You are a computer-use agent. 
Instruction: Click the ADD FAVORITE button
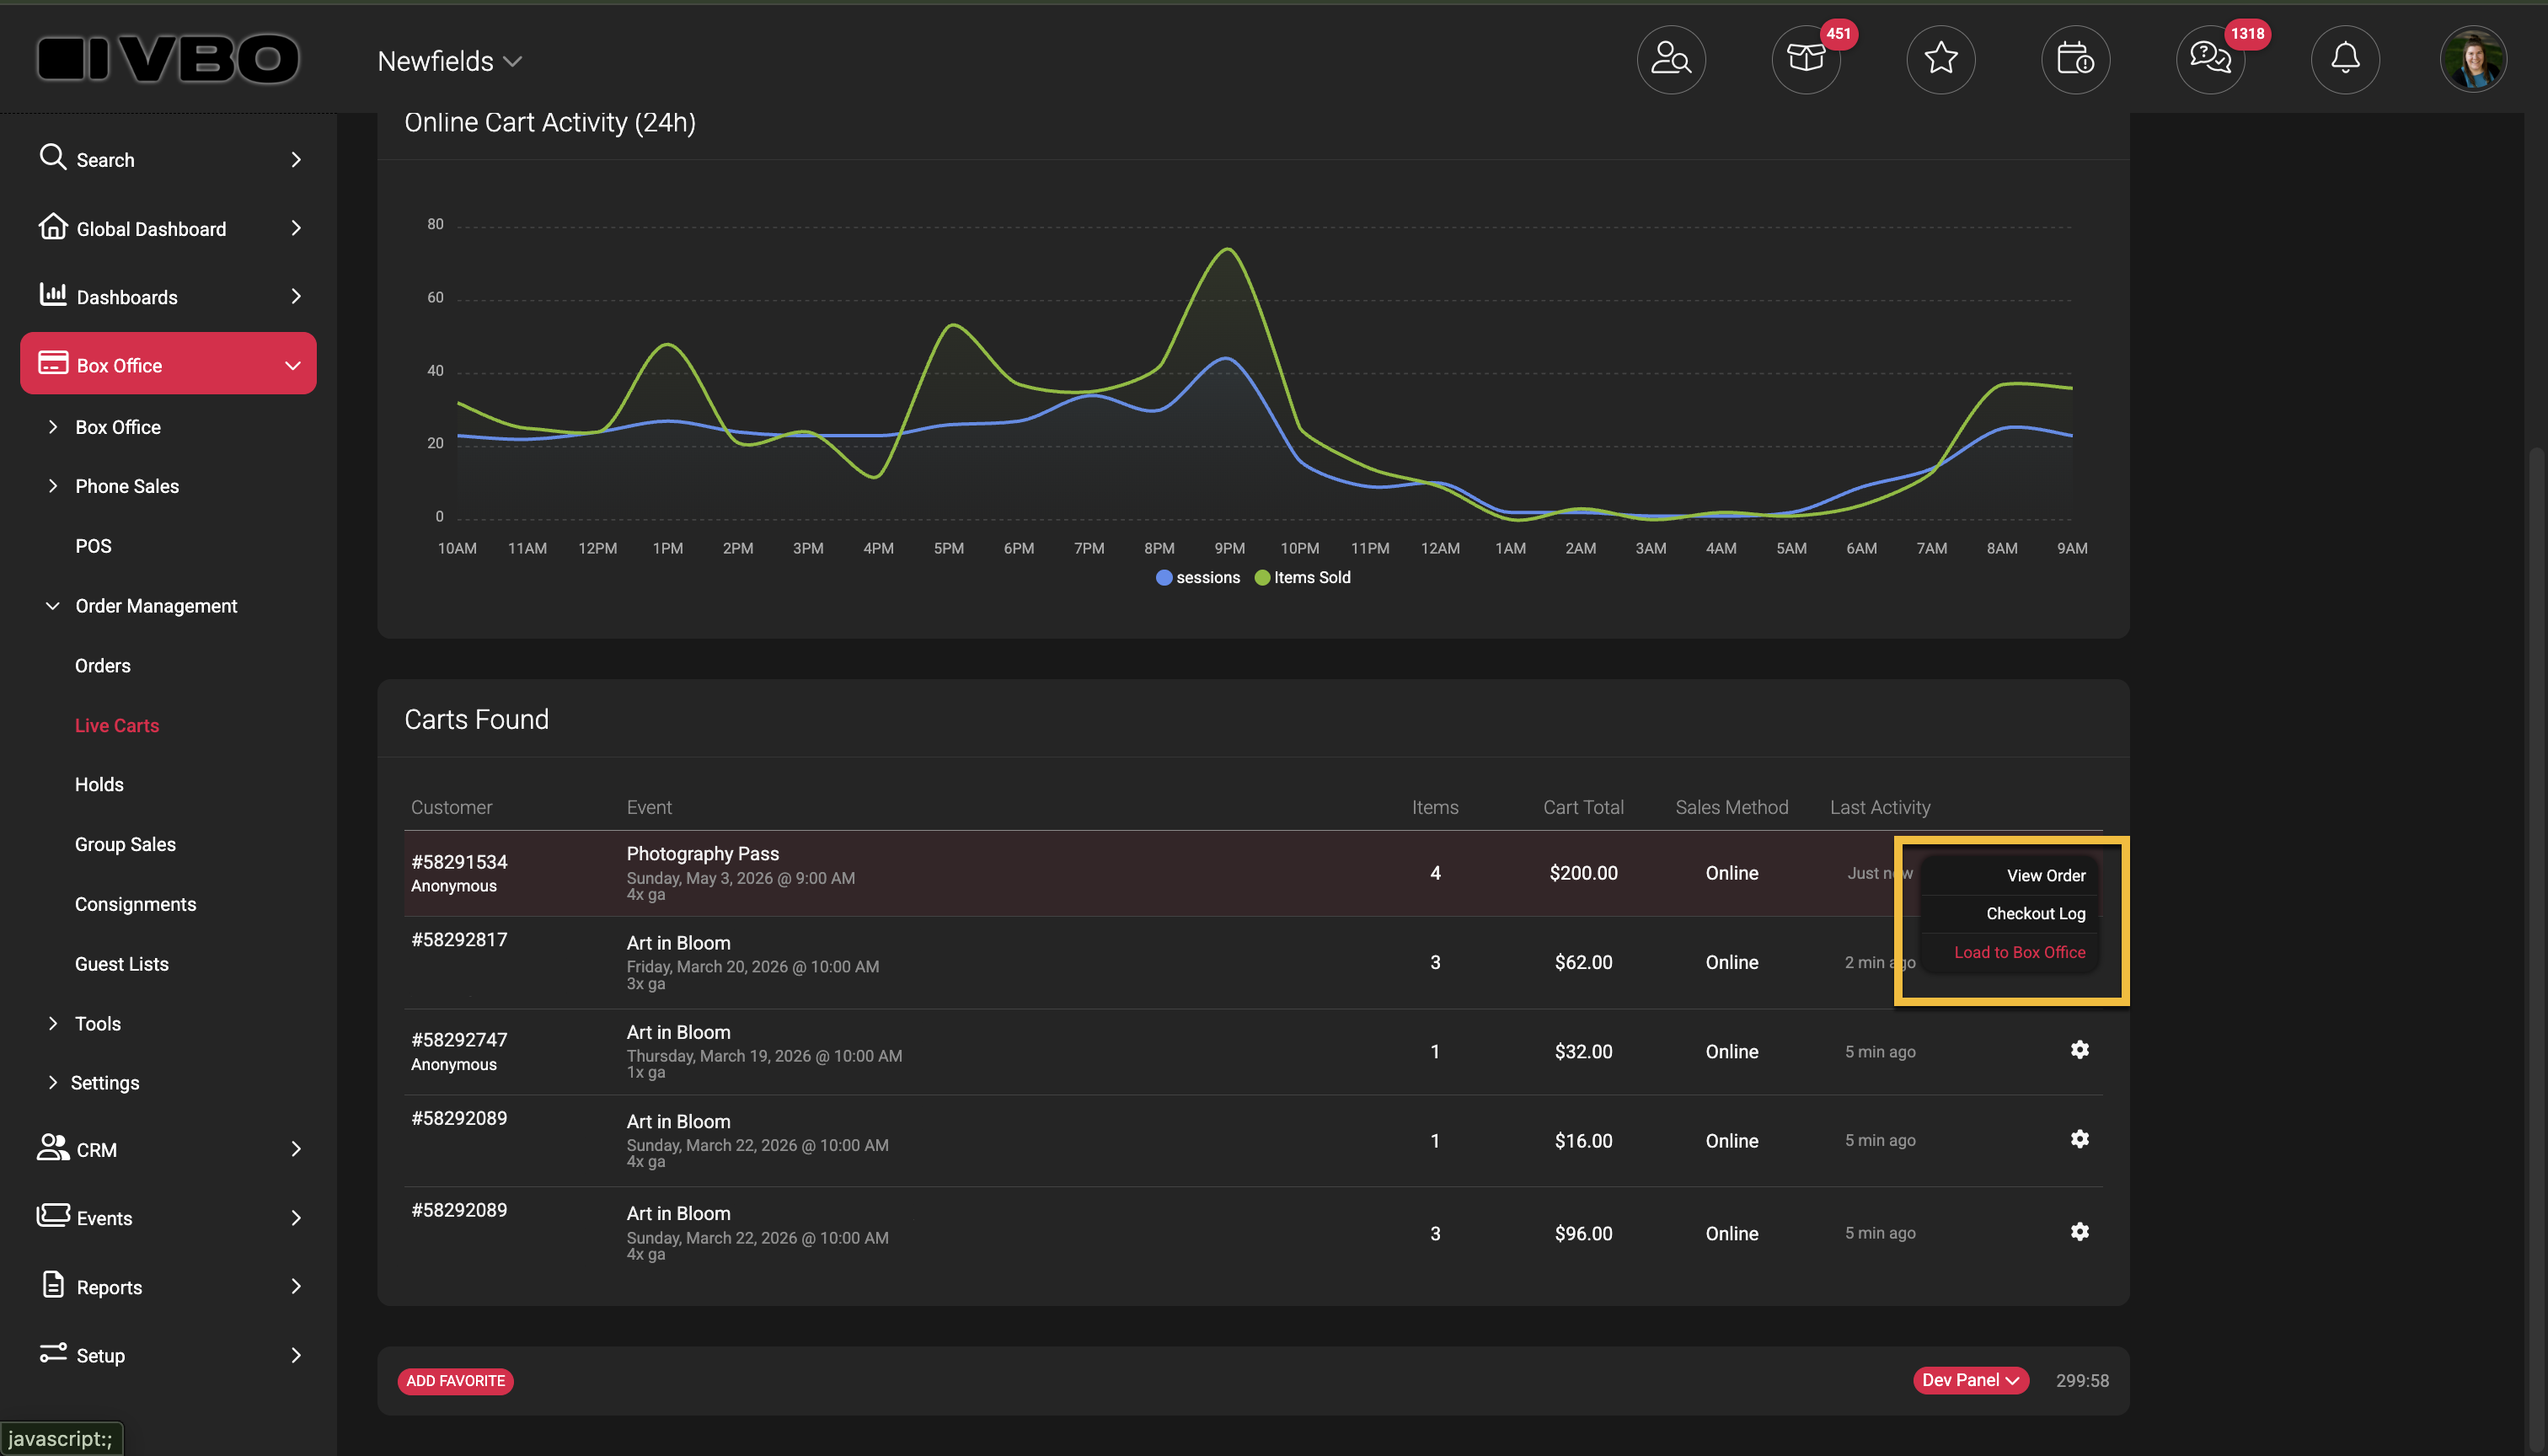(x=455, y=1382)
